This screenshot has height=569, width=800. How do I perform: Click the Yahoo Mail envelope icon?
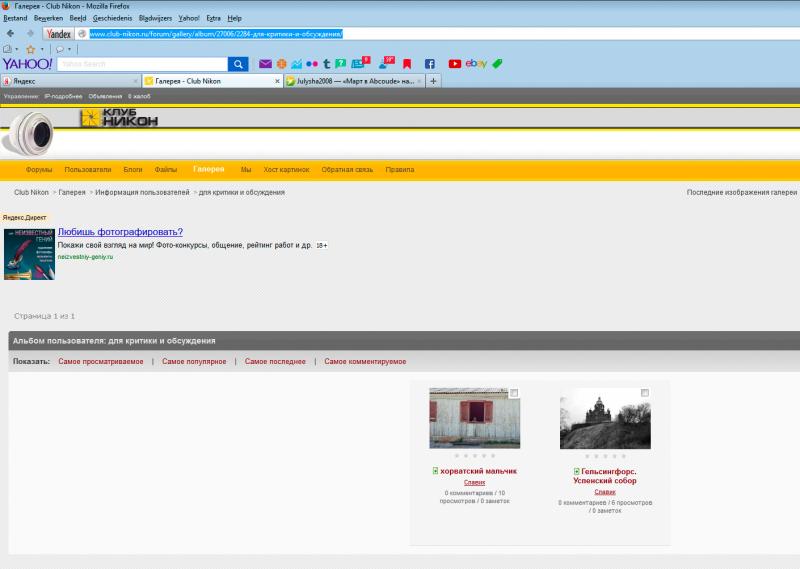click(x=265, y=64)
